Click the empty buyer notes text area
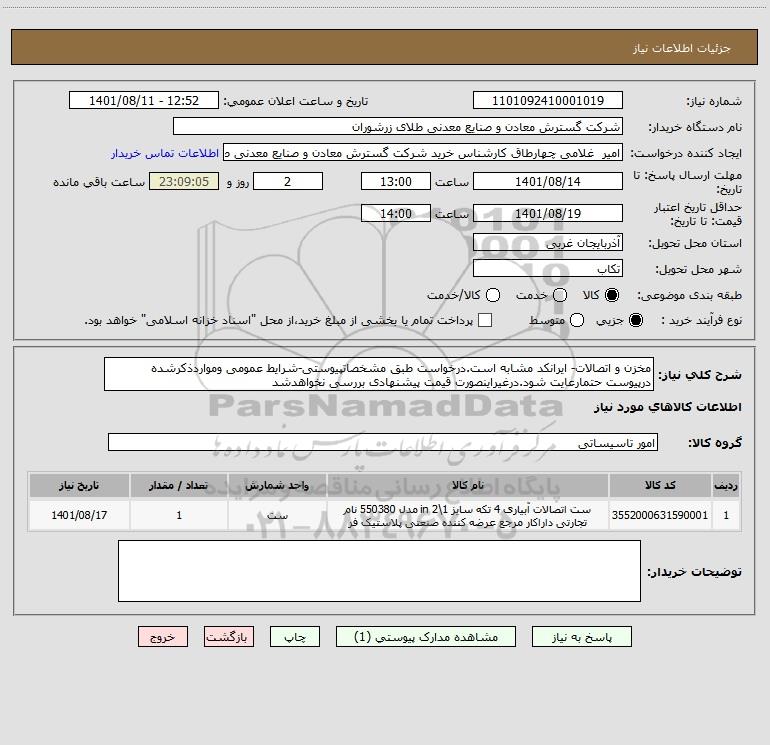This screenshot has height=745, width=770. pos(379,571)
